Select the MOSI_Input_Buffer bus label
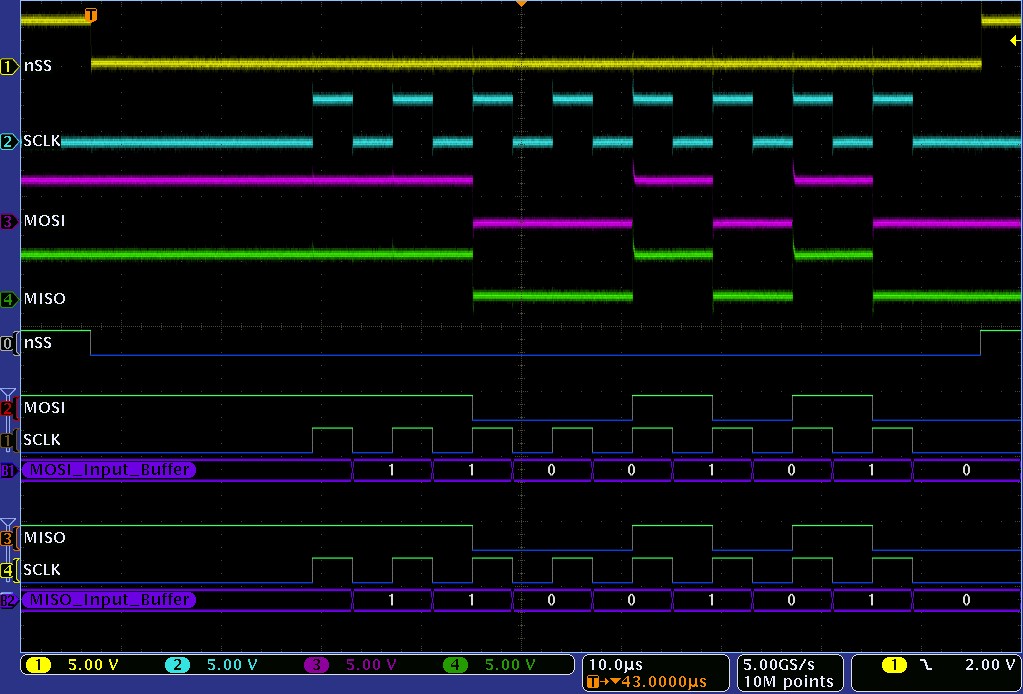Screen dimensions: 1023x694 (110, 470)
